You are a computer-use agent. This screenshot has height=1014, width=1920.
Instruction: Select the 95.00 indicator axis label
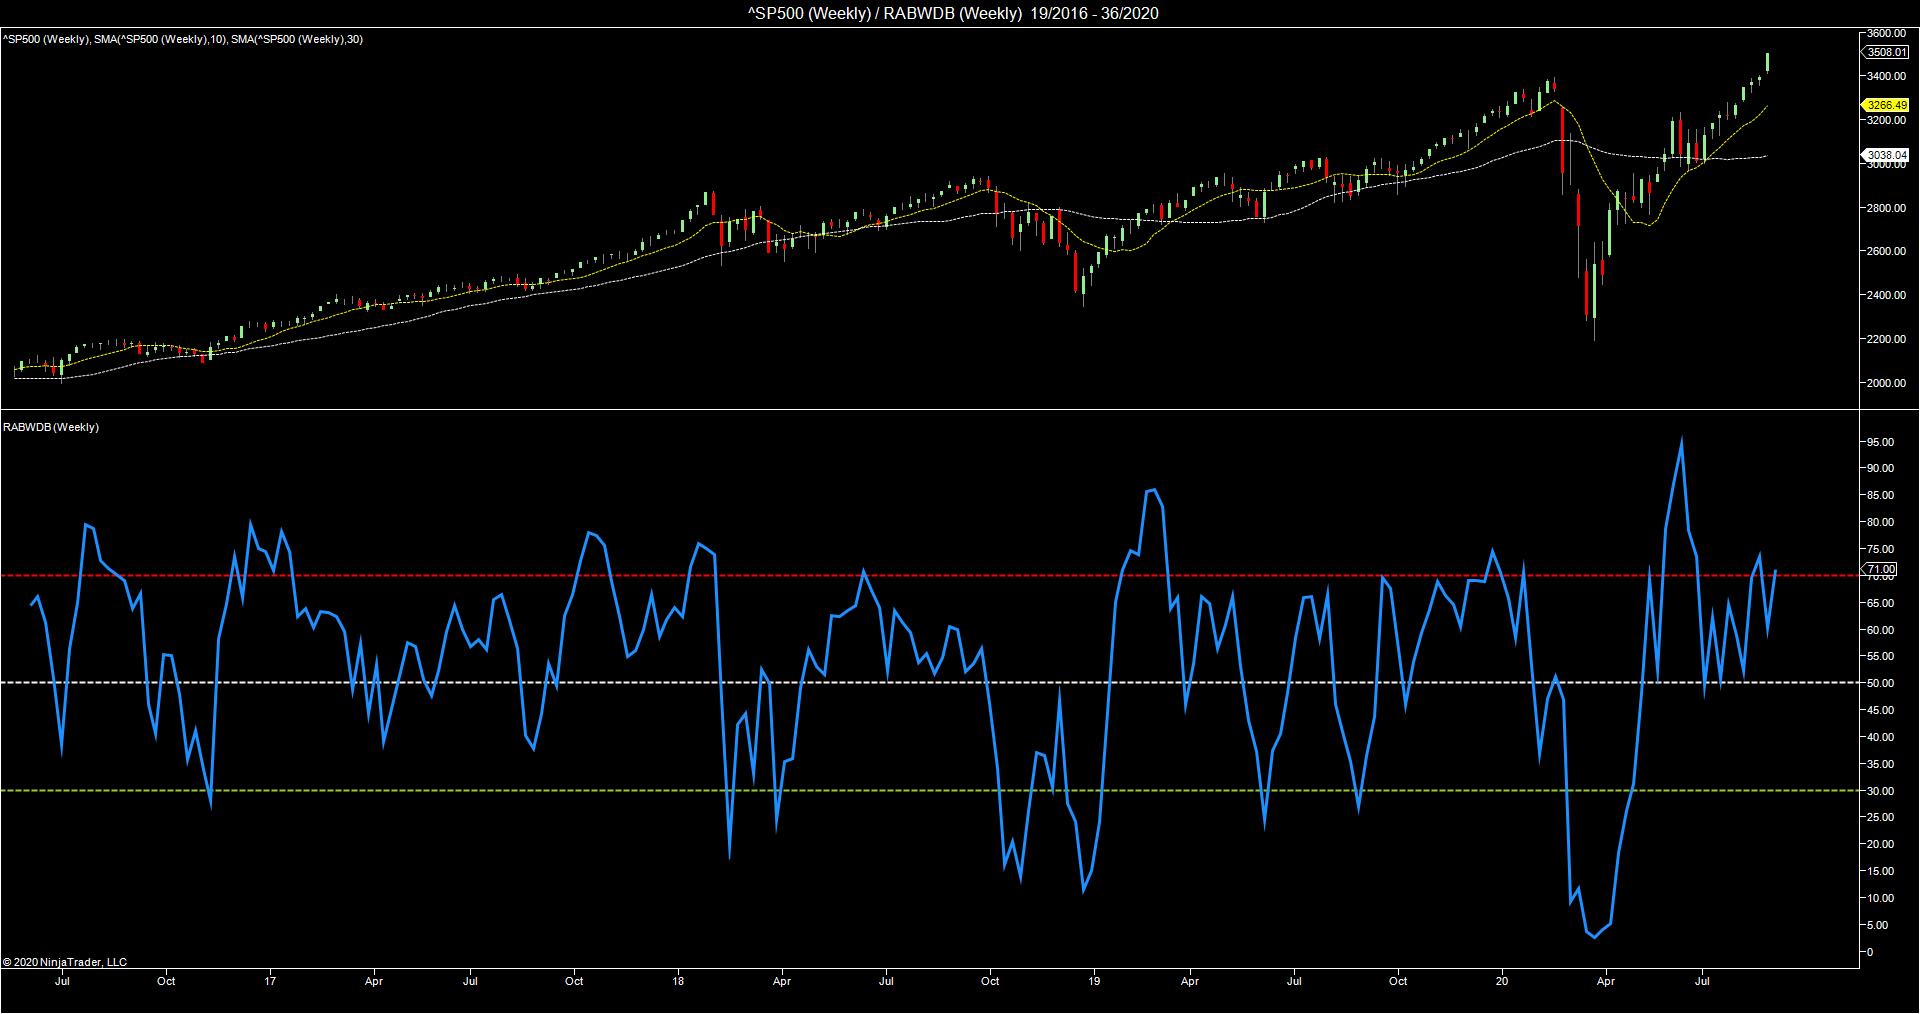click(x=1880, y=442)
